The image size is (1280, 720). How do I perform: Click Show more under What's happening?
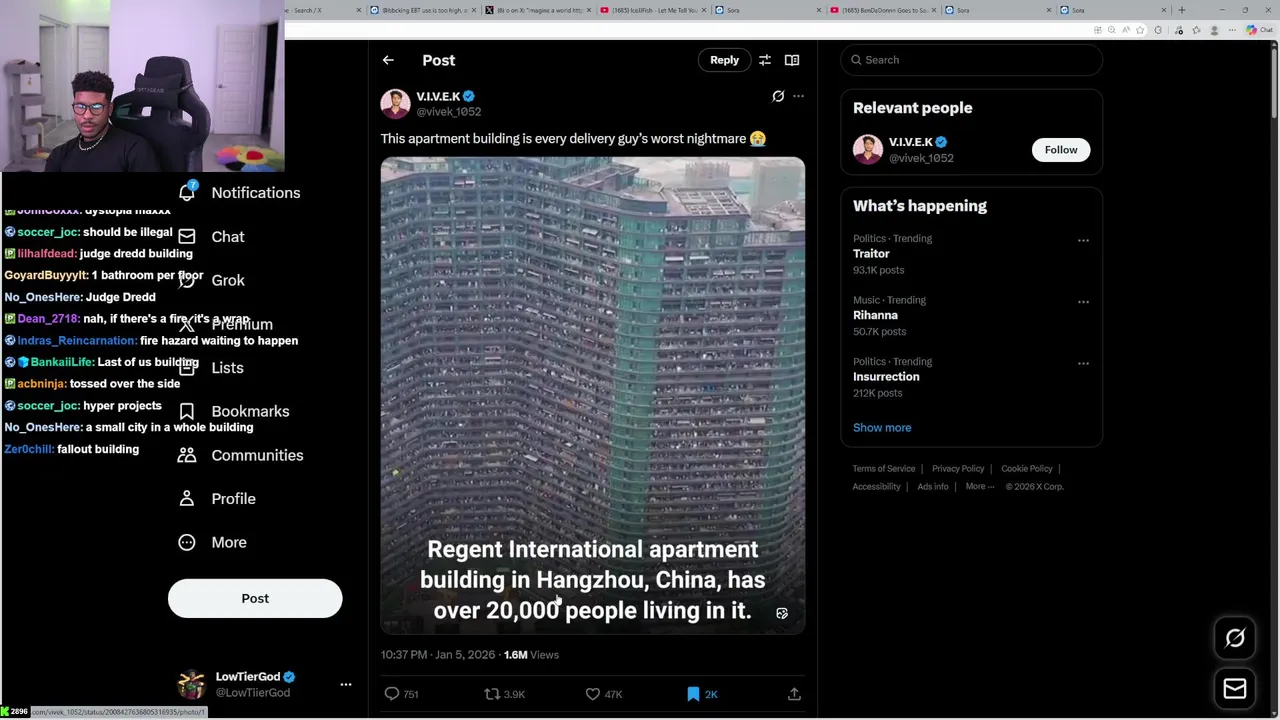coord(882,427)
